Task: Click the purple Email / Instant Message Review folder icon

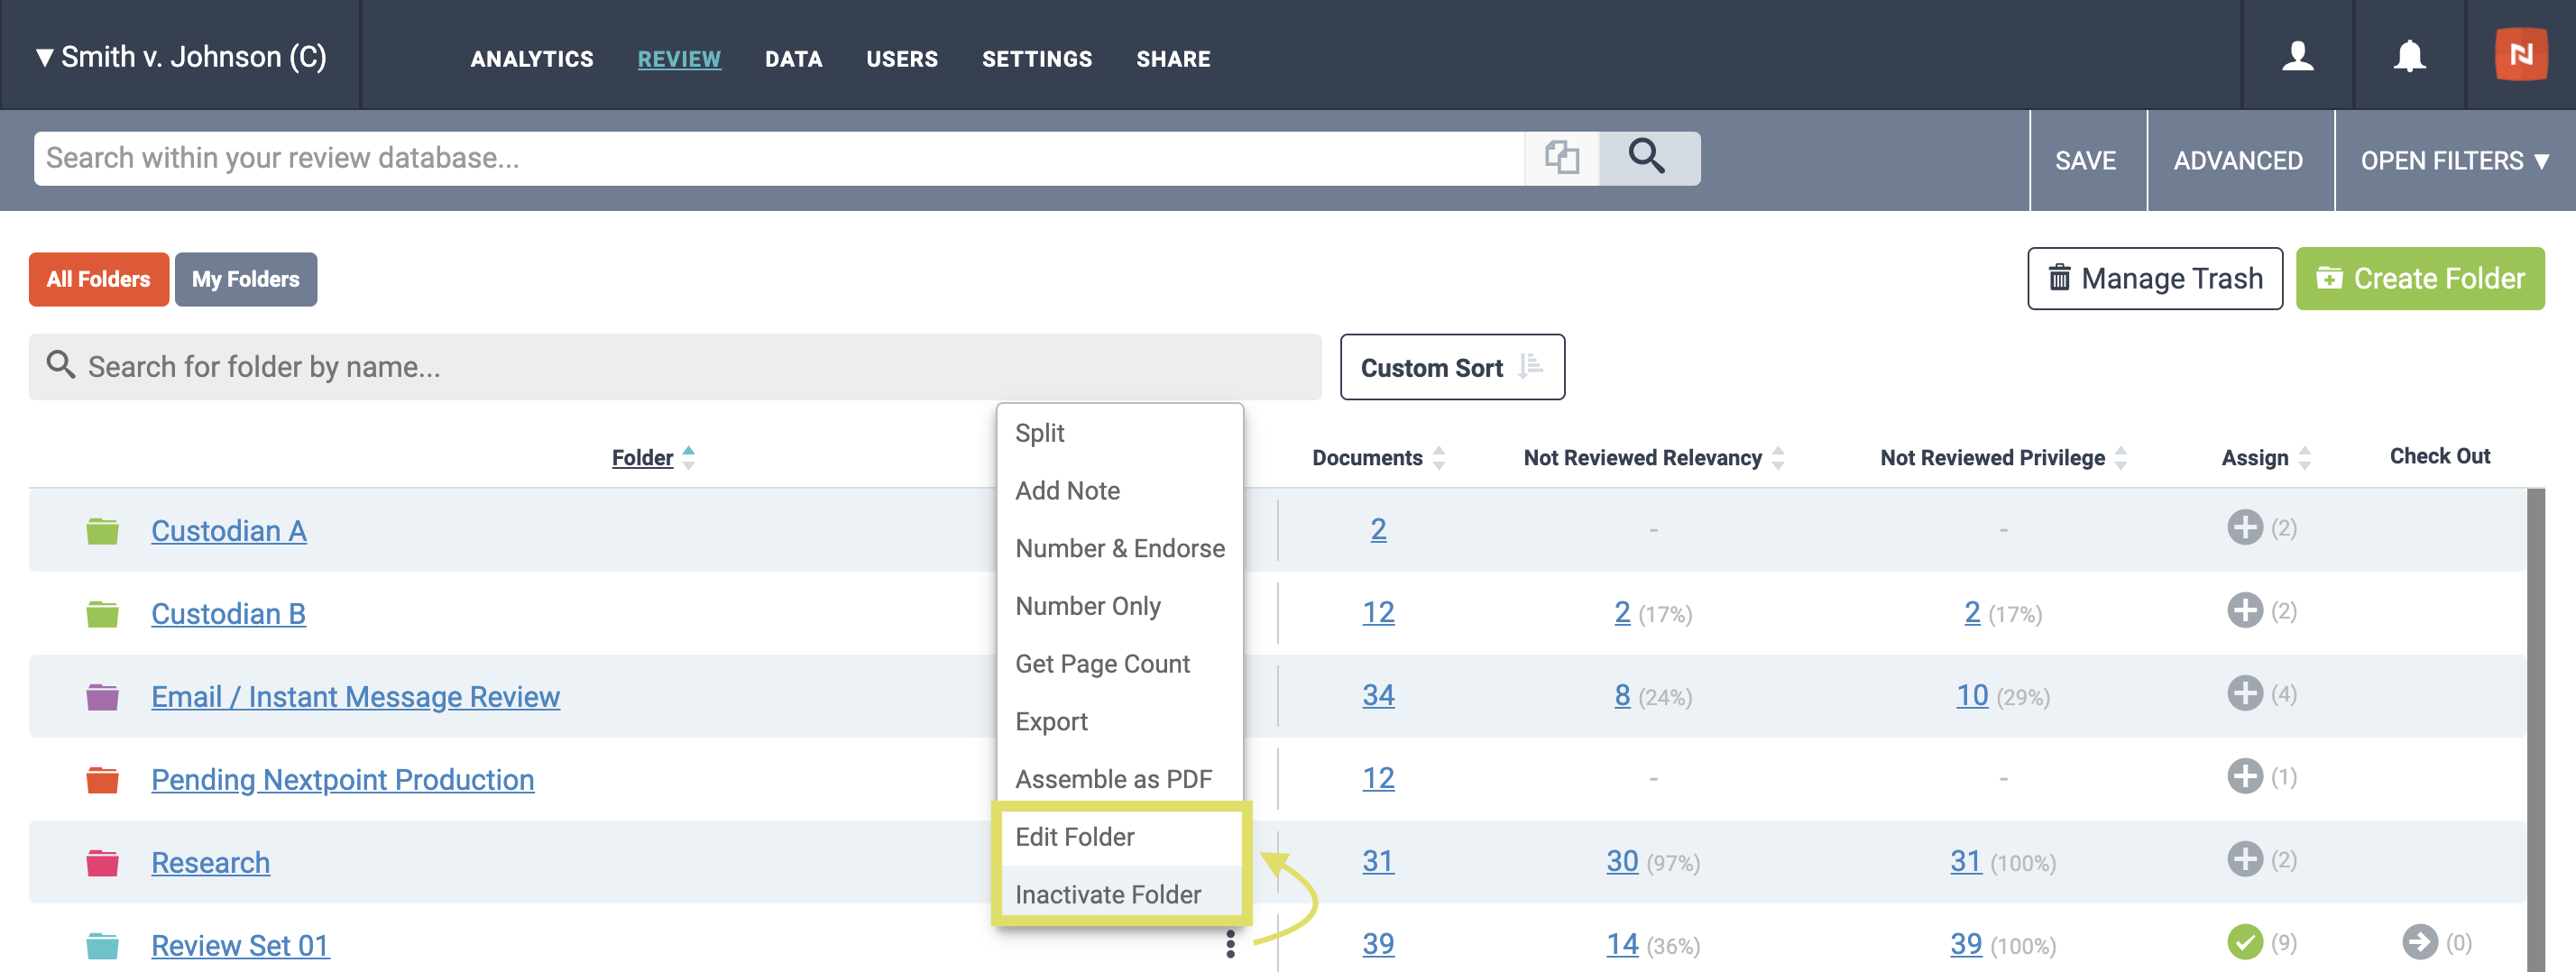Action: [x=102, y=696]
